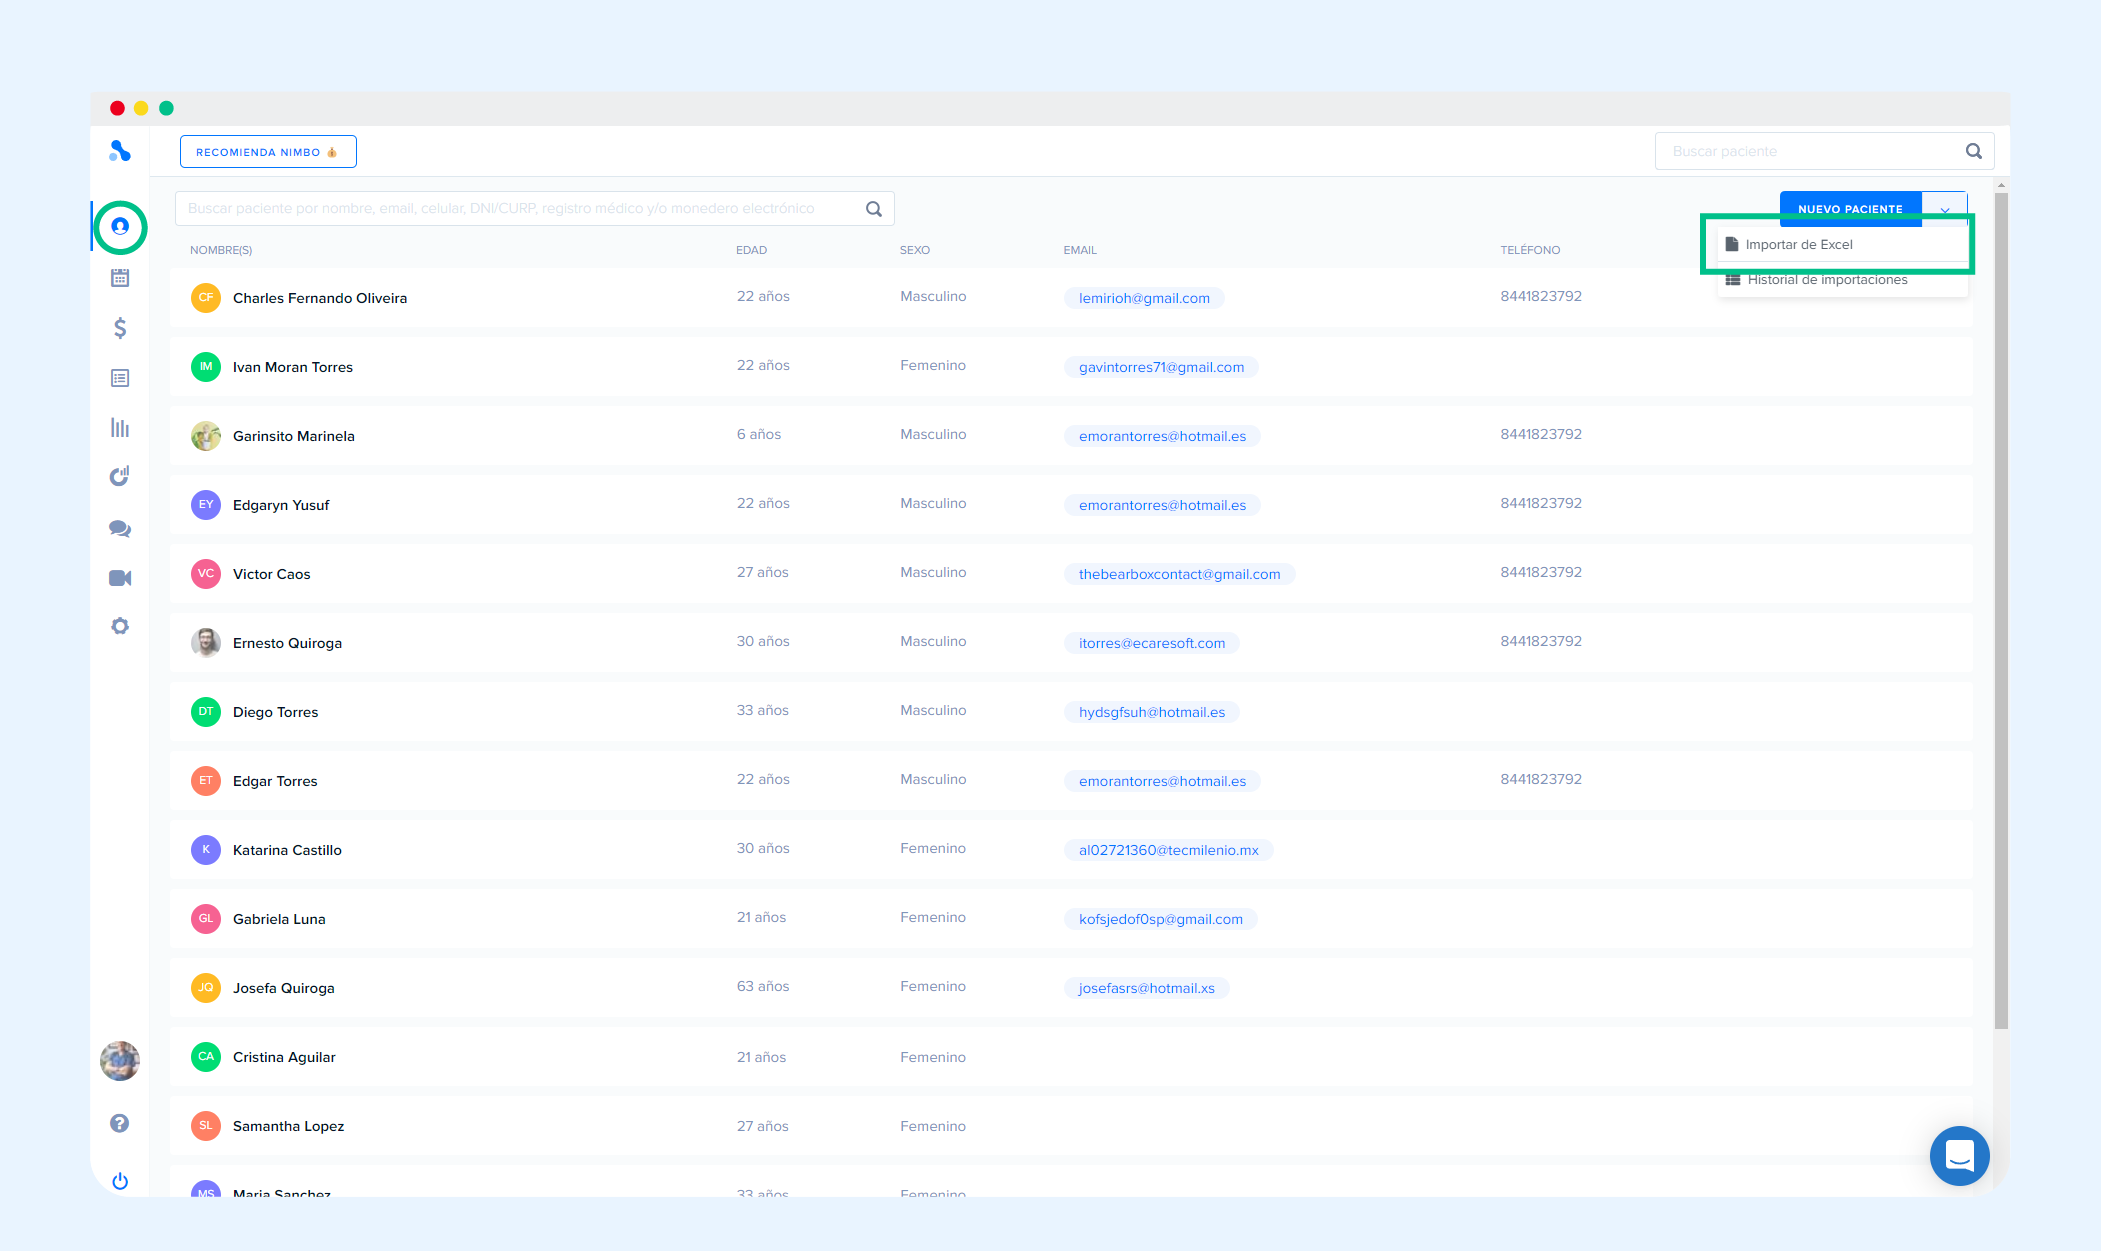Image resolution: width=2101 pixels, height=1251 pixels.
Task: Open the chat messages icon in sidebar
Action: (120, 528)
